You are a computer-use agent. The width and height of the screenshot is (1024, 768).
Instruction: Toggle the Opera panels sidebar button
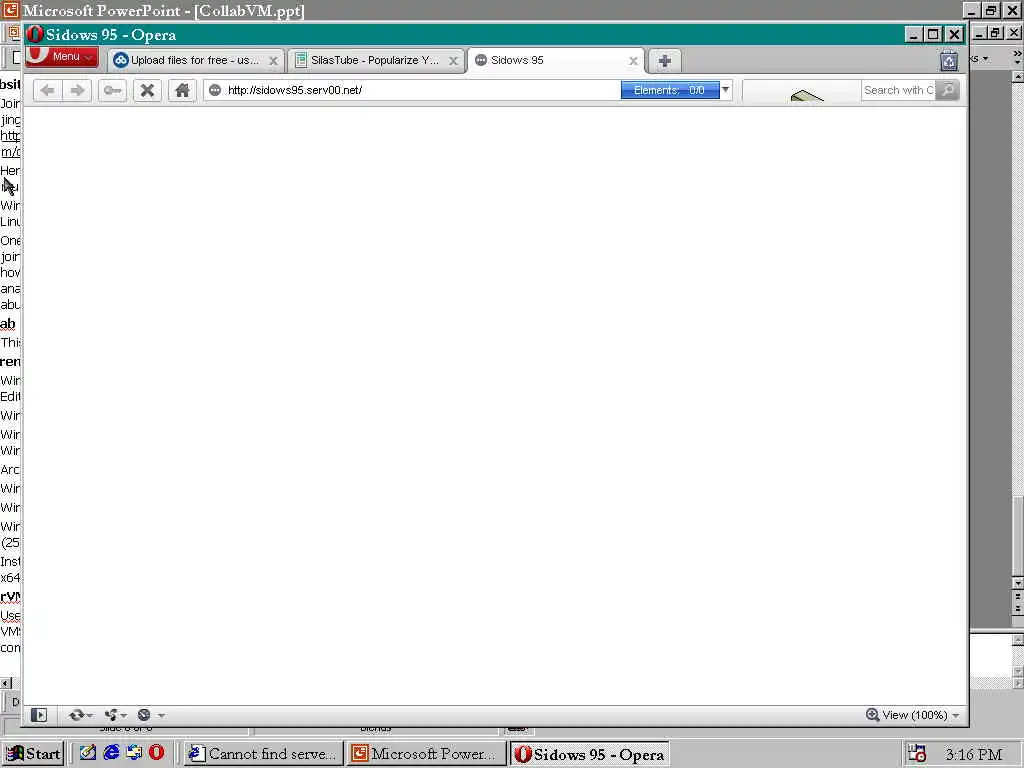coord(39,715)
